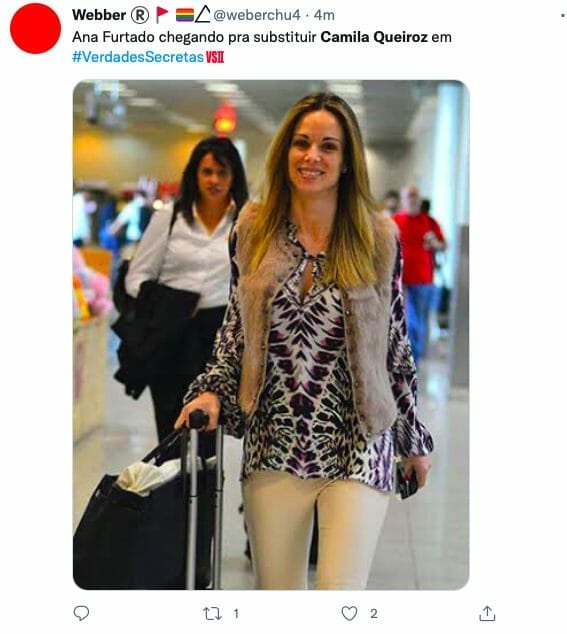
Task: Visit the @weberchu4 handle
Action: tap(257, 15)
